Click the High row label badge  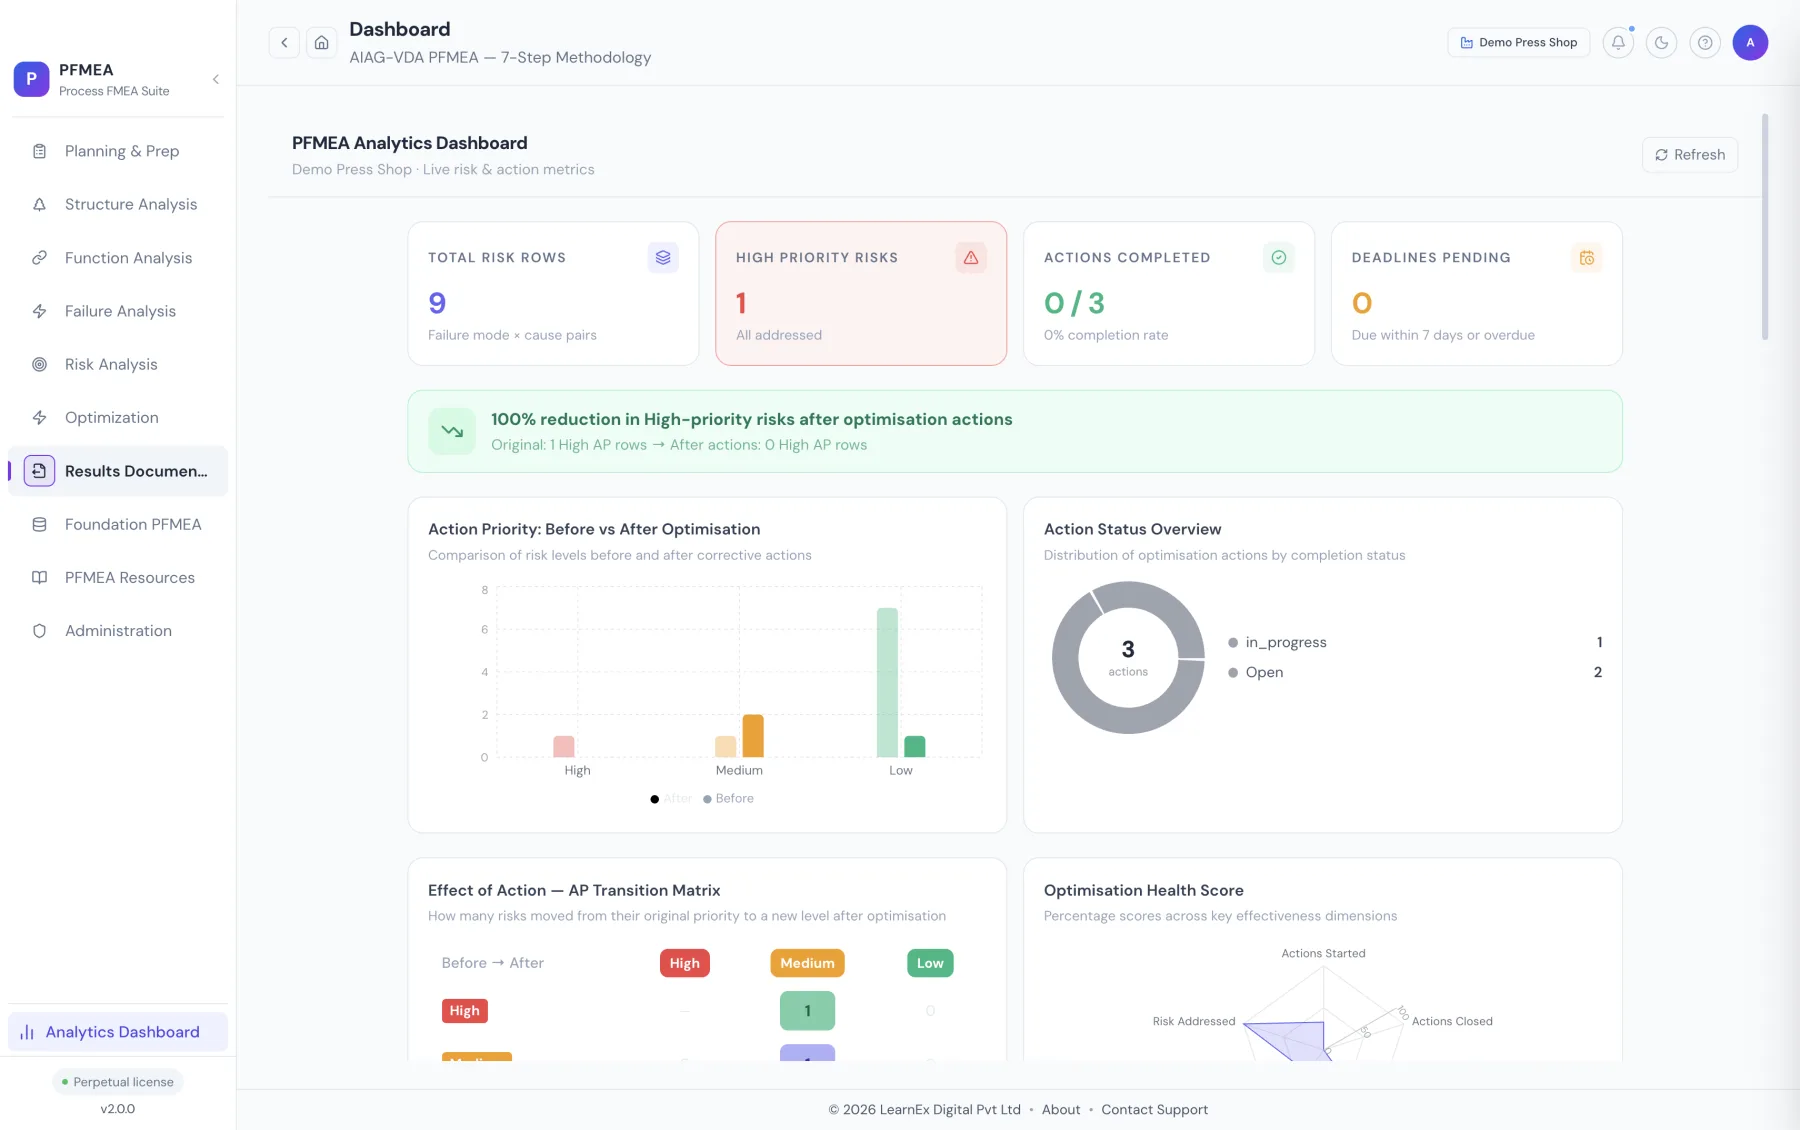click(464, 1011)
